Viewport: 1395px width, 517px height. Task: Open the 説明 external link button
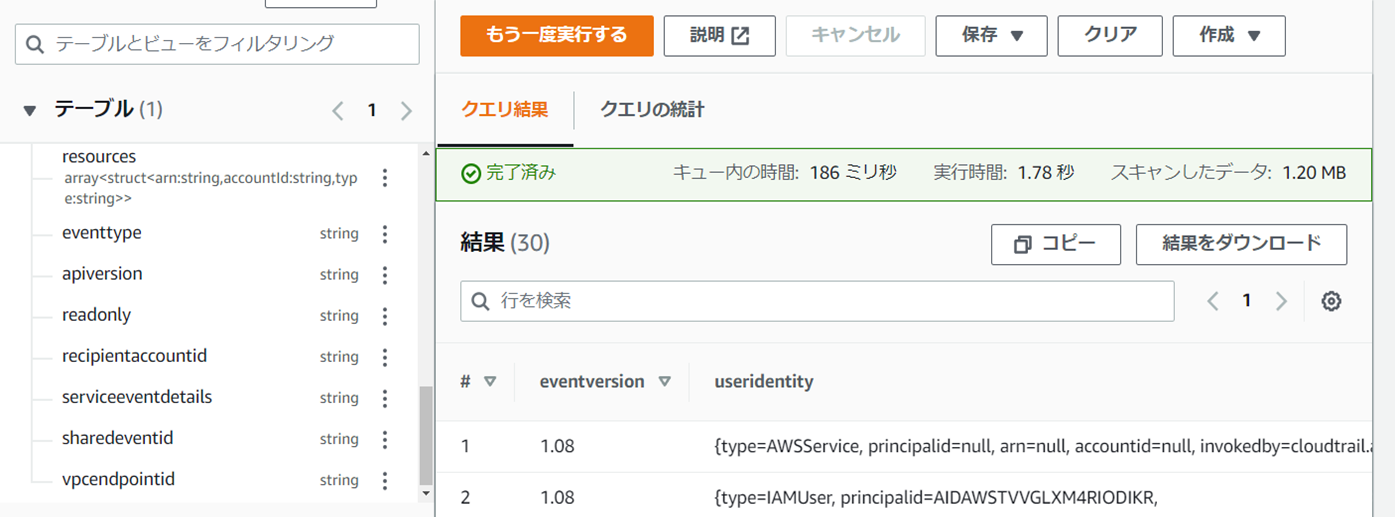pos(719,36)
